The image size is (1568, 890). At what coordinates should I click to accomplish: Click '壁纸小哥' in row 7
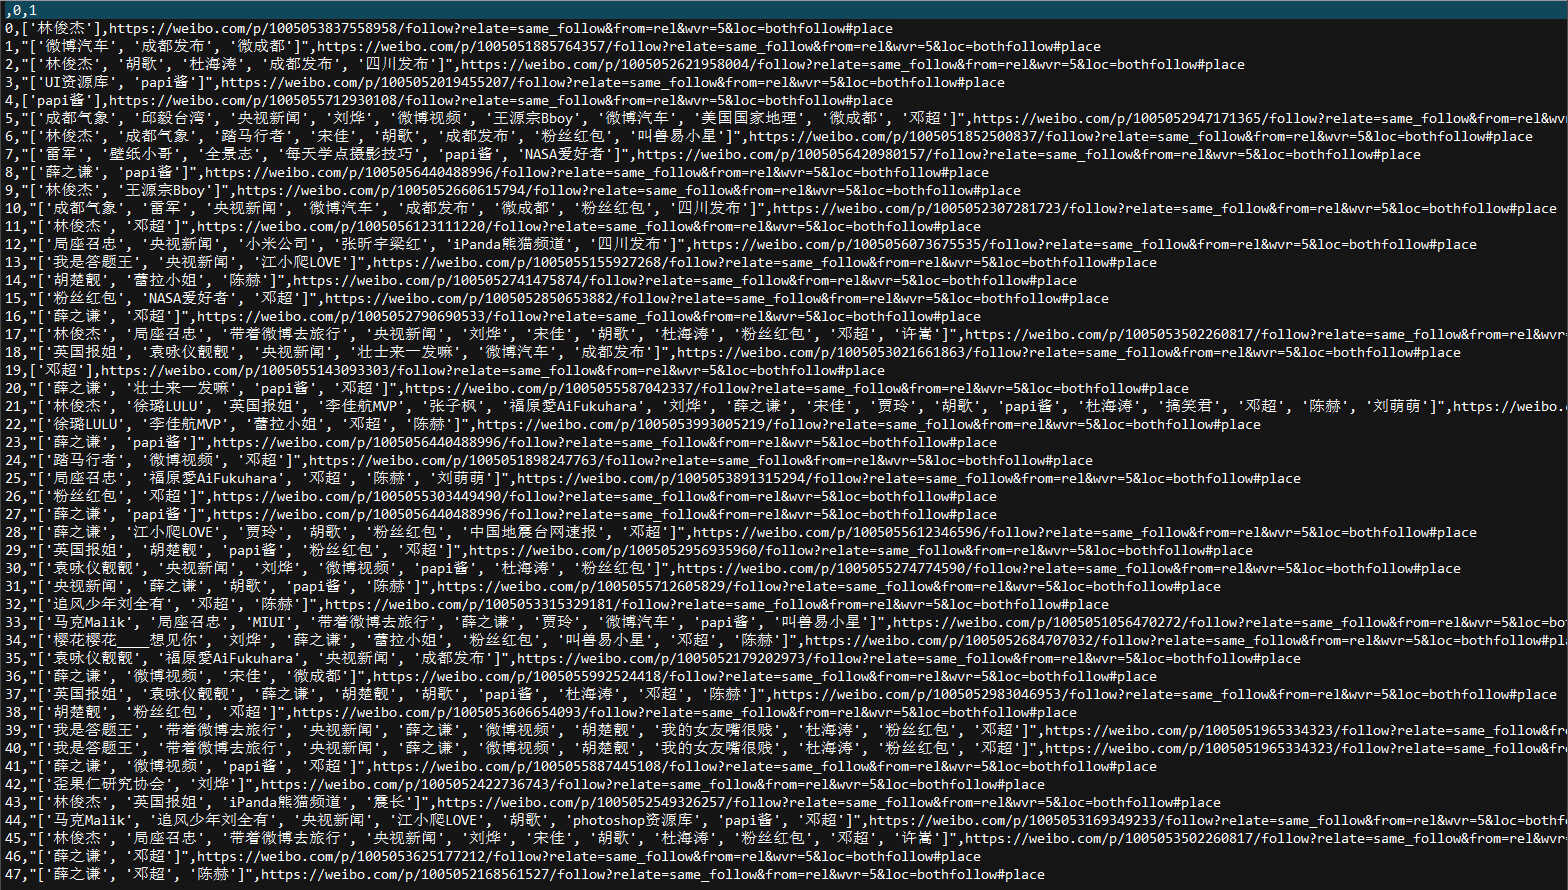click(x=141, y=154)
